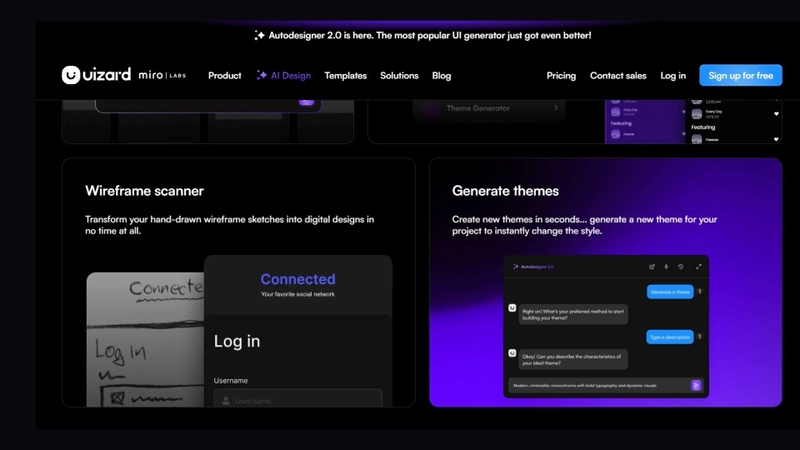Click sparkle icon in announcement banner

(x=259, y=35)
